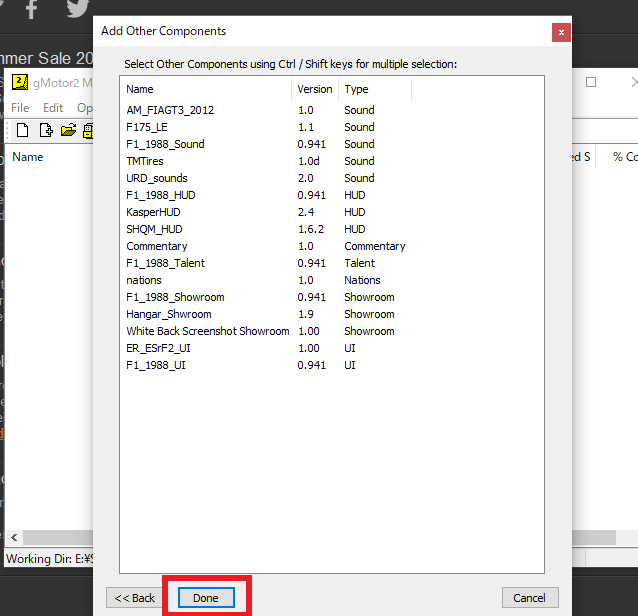
Task: Click the New file toolbar icon
Action: point(22,130)
